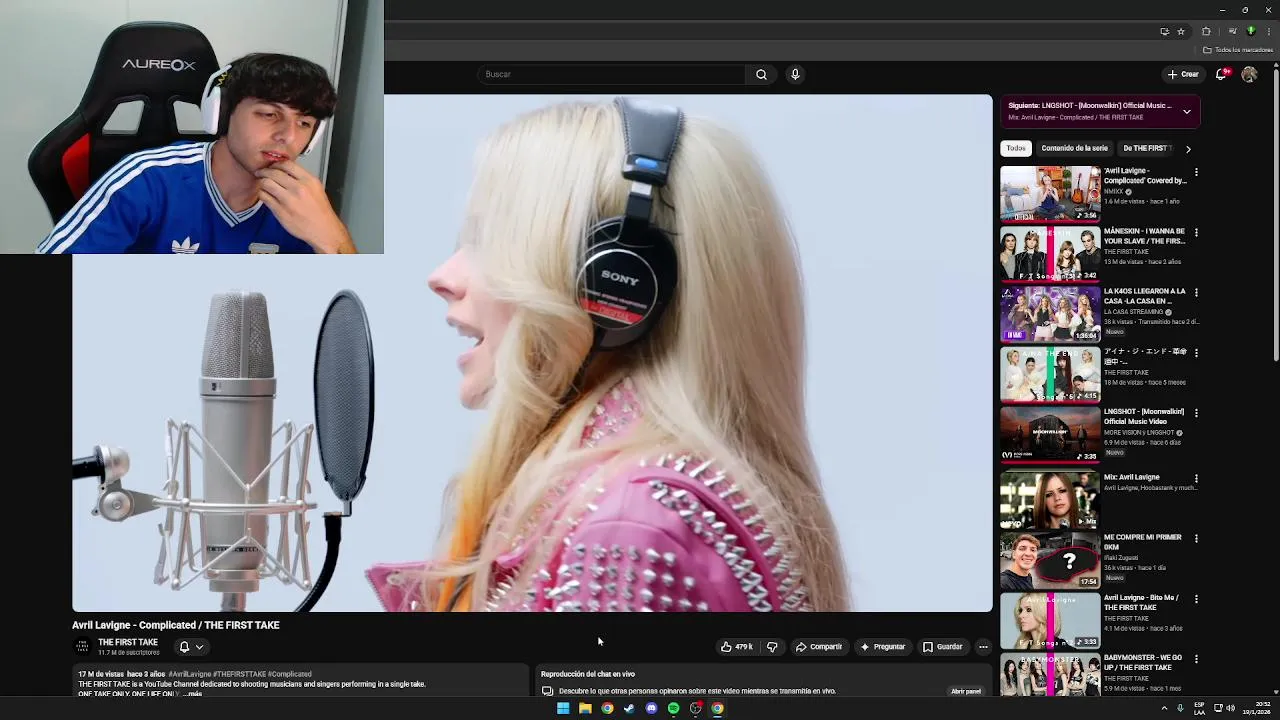Open OBS icon in taskbar
The width and height of the screenshot is (1280, 720).
(x=695, y=708)
